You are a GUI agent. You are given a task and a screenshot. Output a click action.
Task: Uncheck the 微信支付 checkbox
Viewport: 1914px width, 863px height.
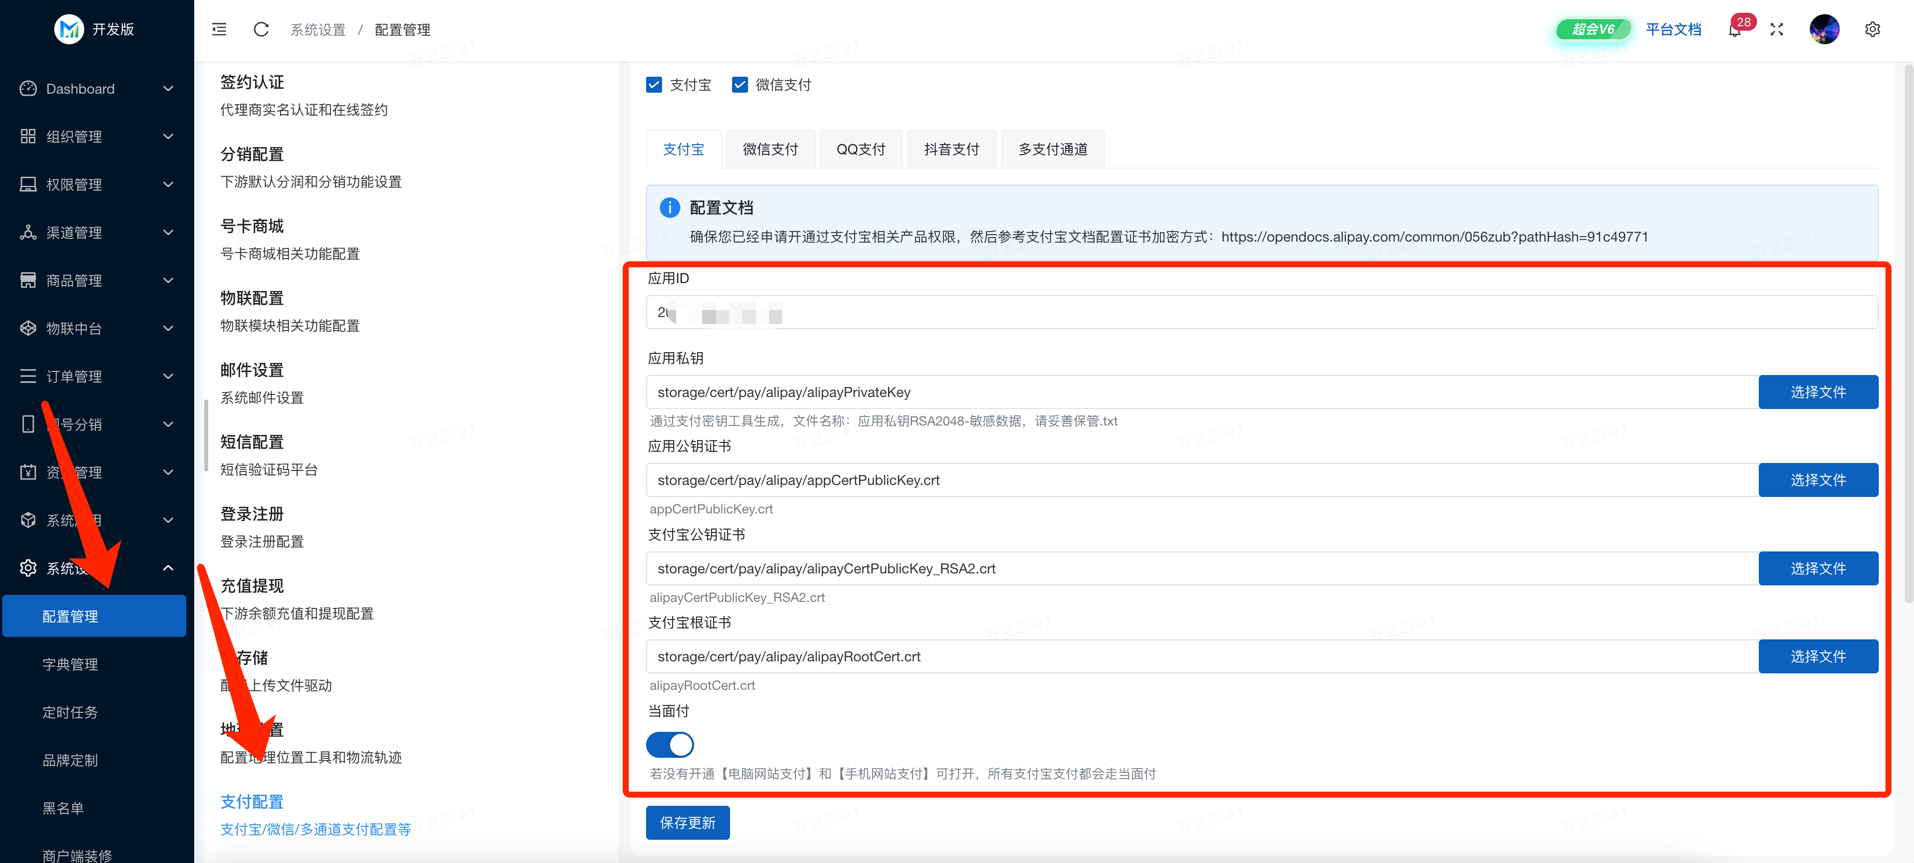coord(740,85)
